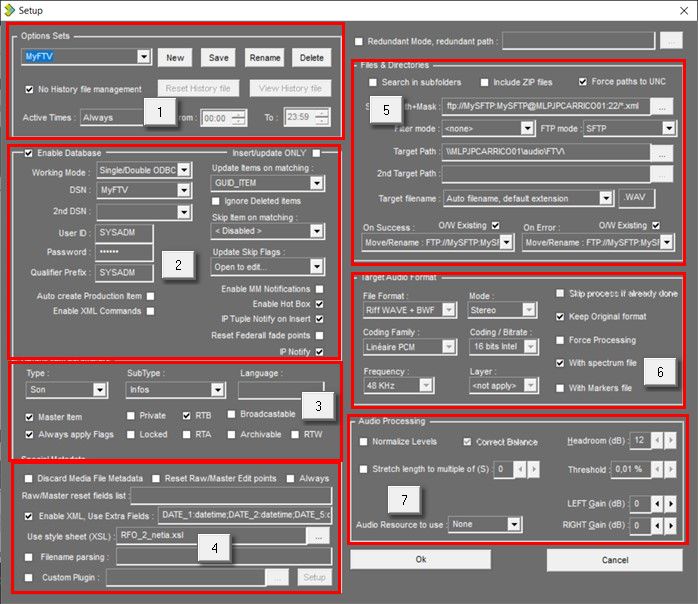Click the browse button beside 2nd Target Path

click(x=661, y=174)
